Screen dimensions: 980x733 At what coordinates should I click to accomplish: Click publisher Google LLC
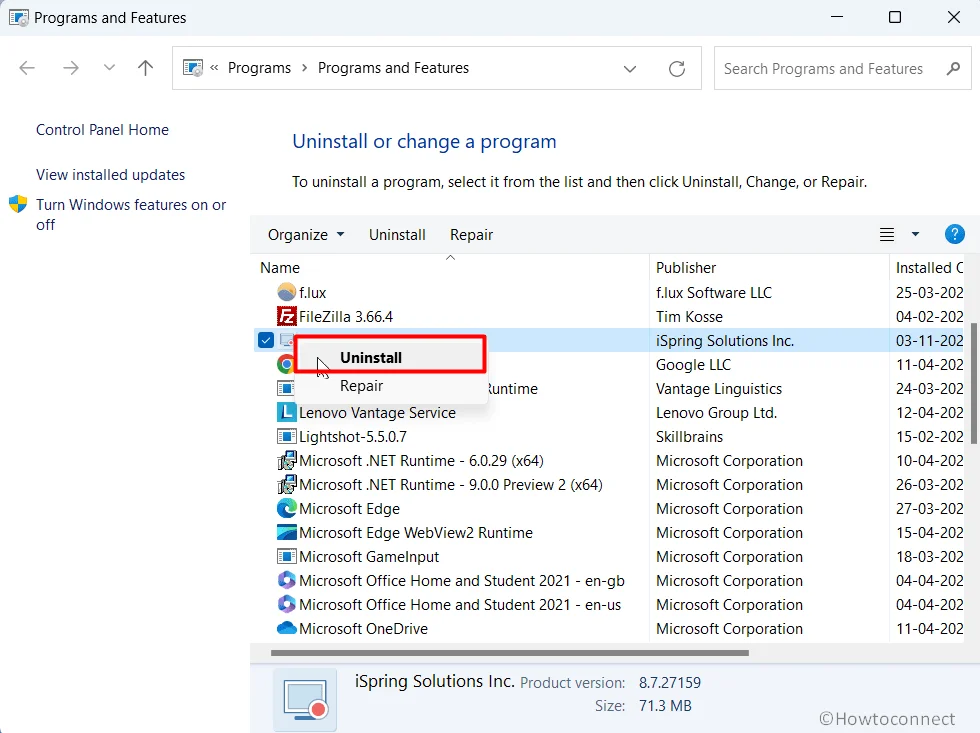(693, 364)
